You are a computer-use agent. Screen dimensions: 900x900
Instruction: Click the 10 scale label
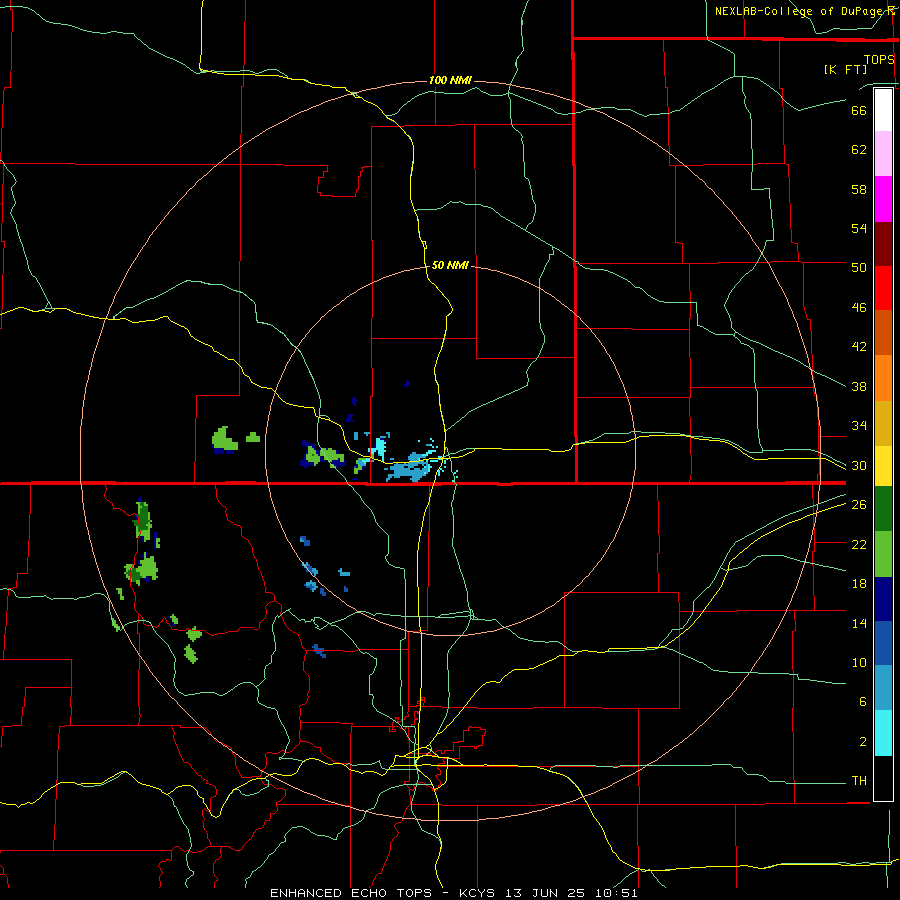click(859, 663)
